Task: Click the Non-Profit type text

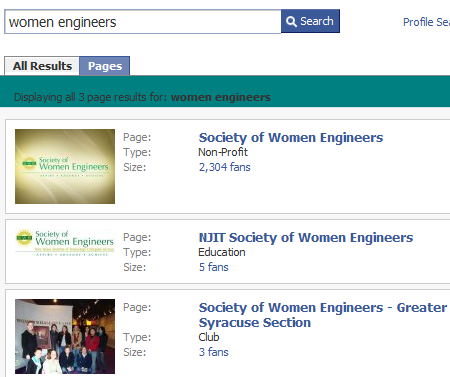Action: pos(223,152)
